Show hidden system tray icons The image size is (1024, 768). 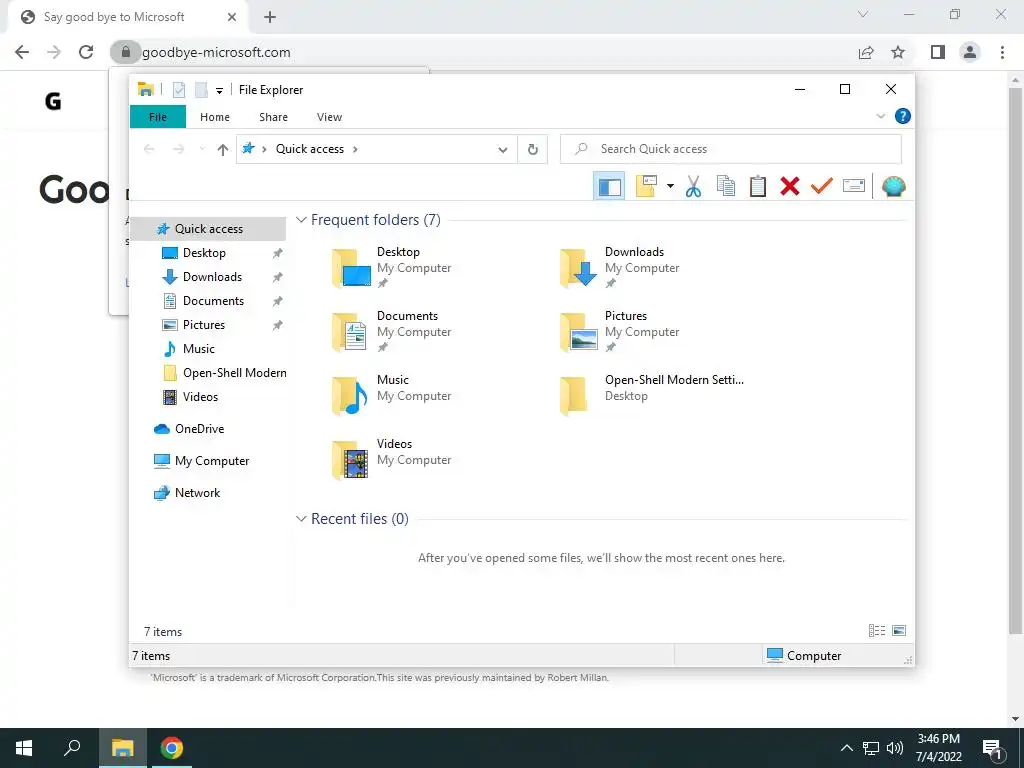pyautogui.click(x=846, y=748)
